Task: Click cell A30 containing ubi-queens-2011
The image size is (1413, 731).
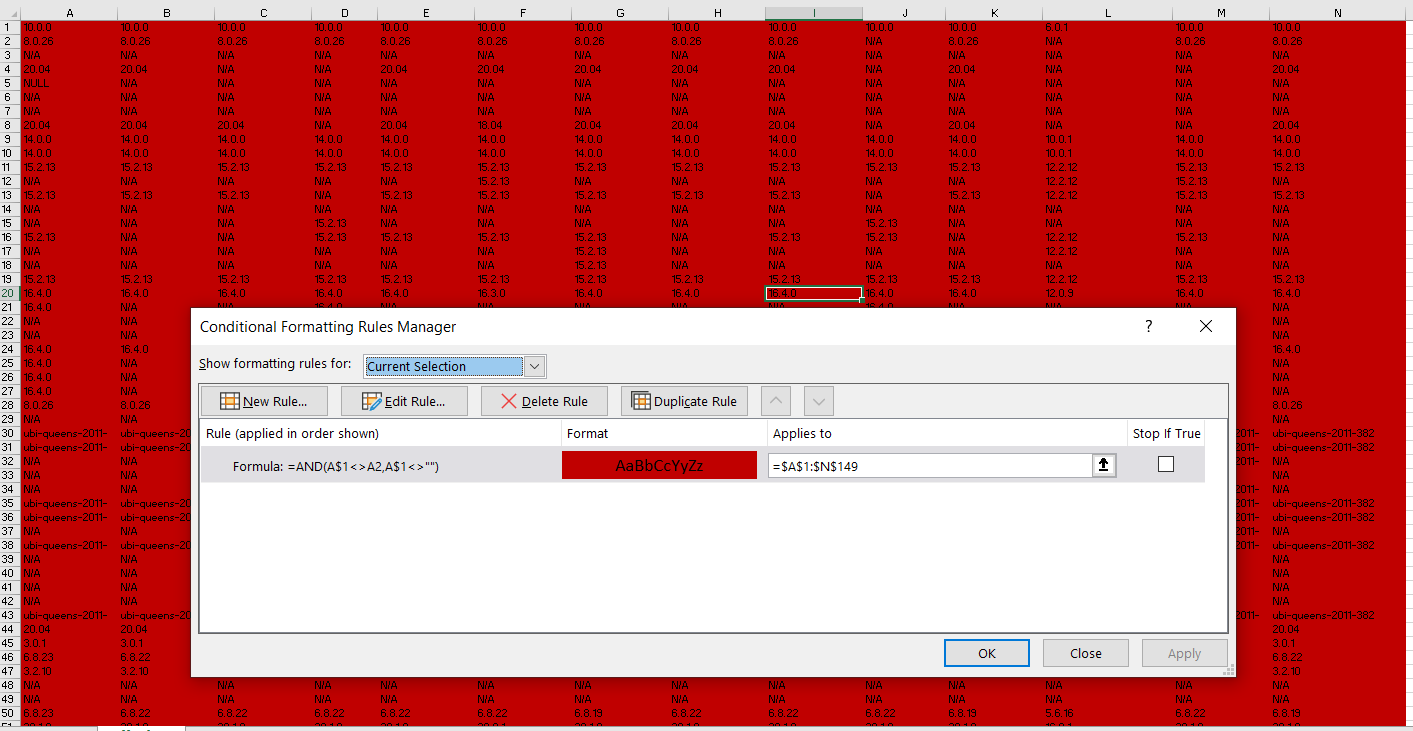Action: [x=69, y=433]
